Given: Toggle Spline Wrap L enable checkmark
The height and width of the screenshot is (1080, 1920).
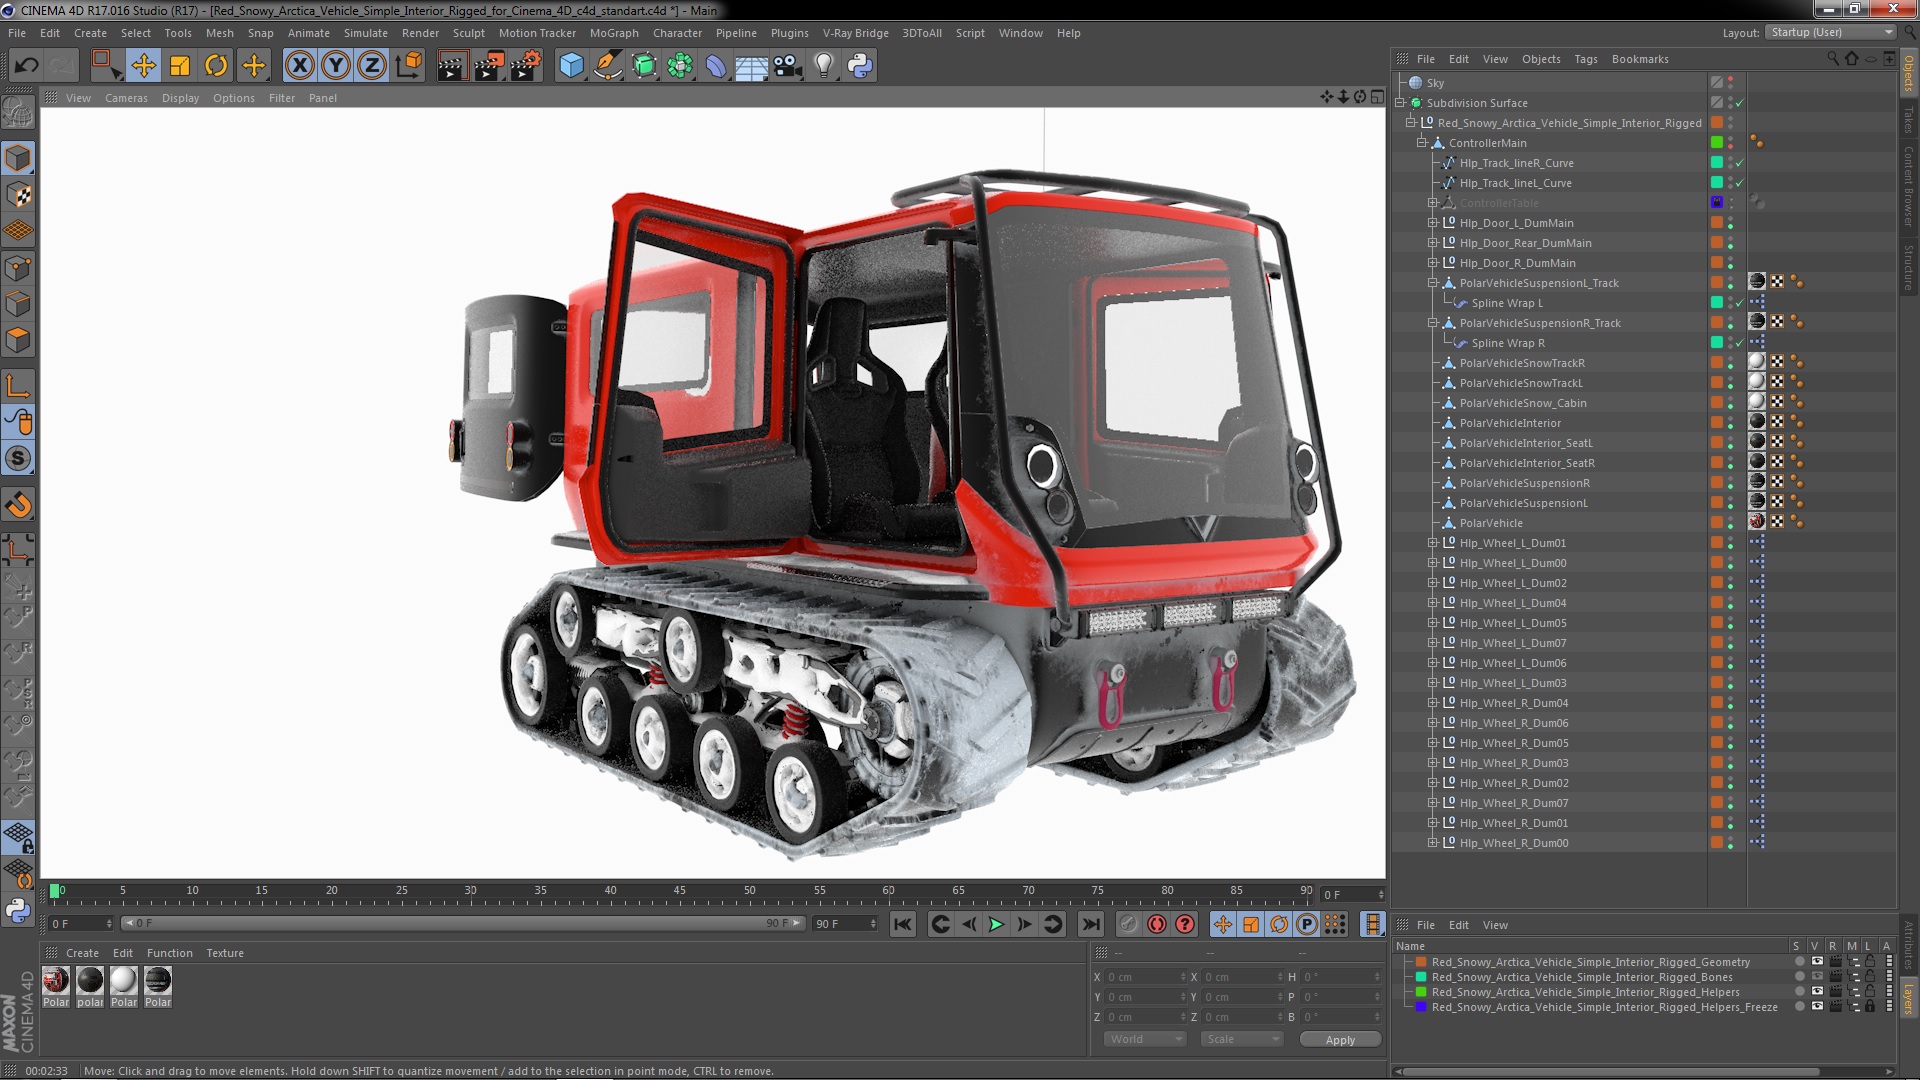Looking at the screenshot, I should (x=1740, y=303).
